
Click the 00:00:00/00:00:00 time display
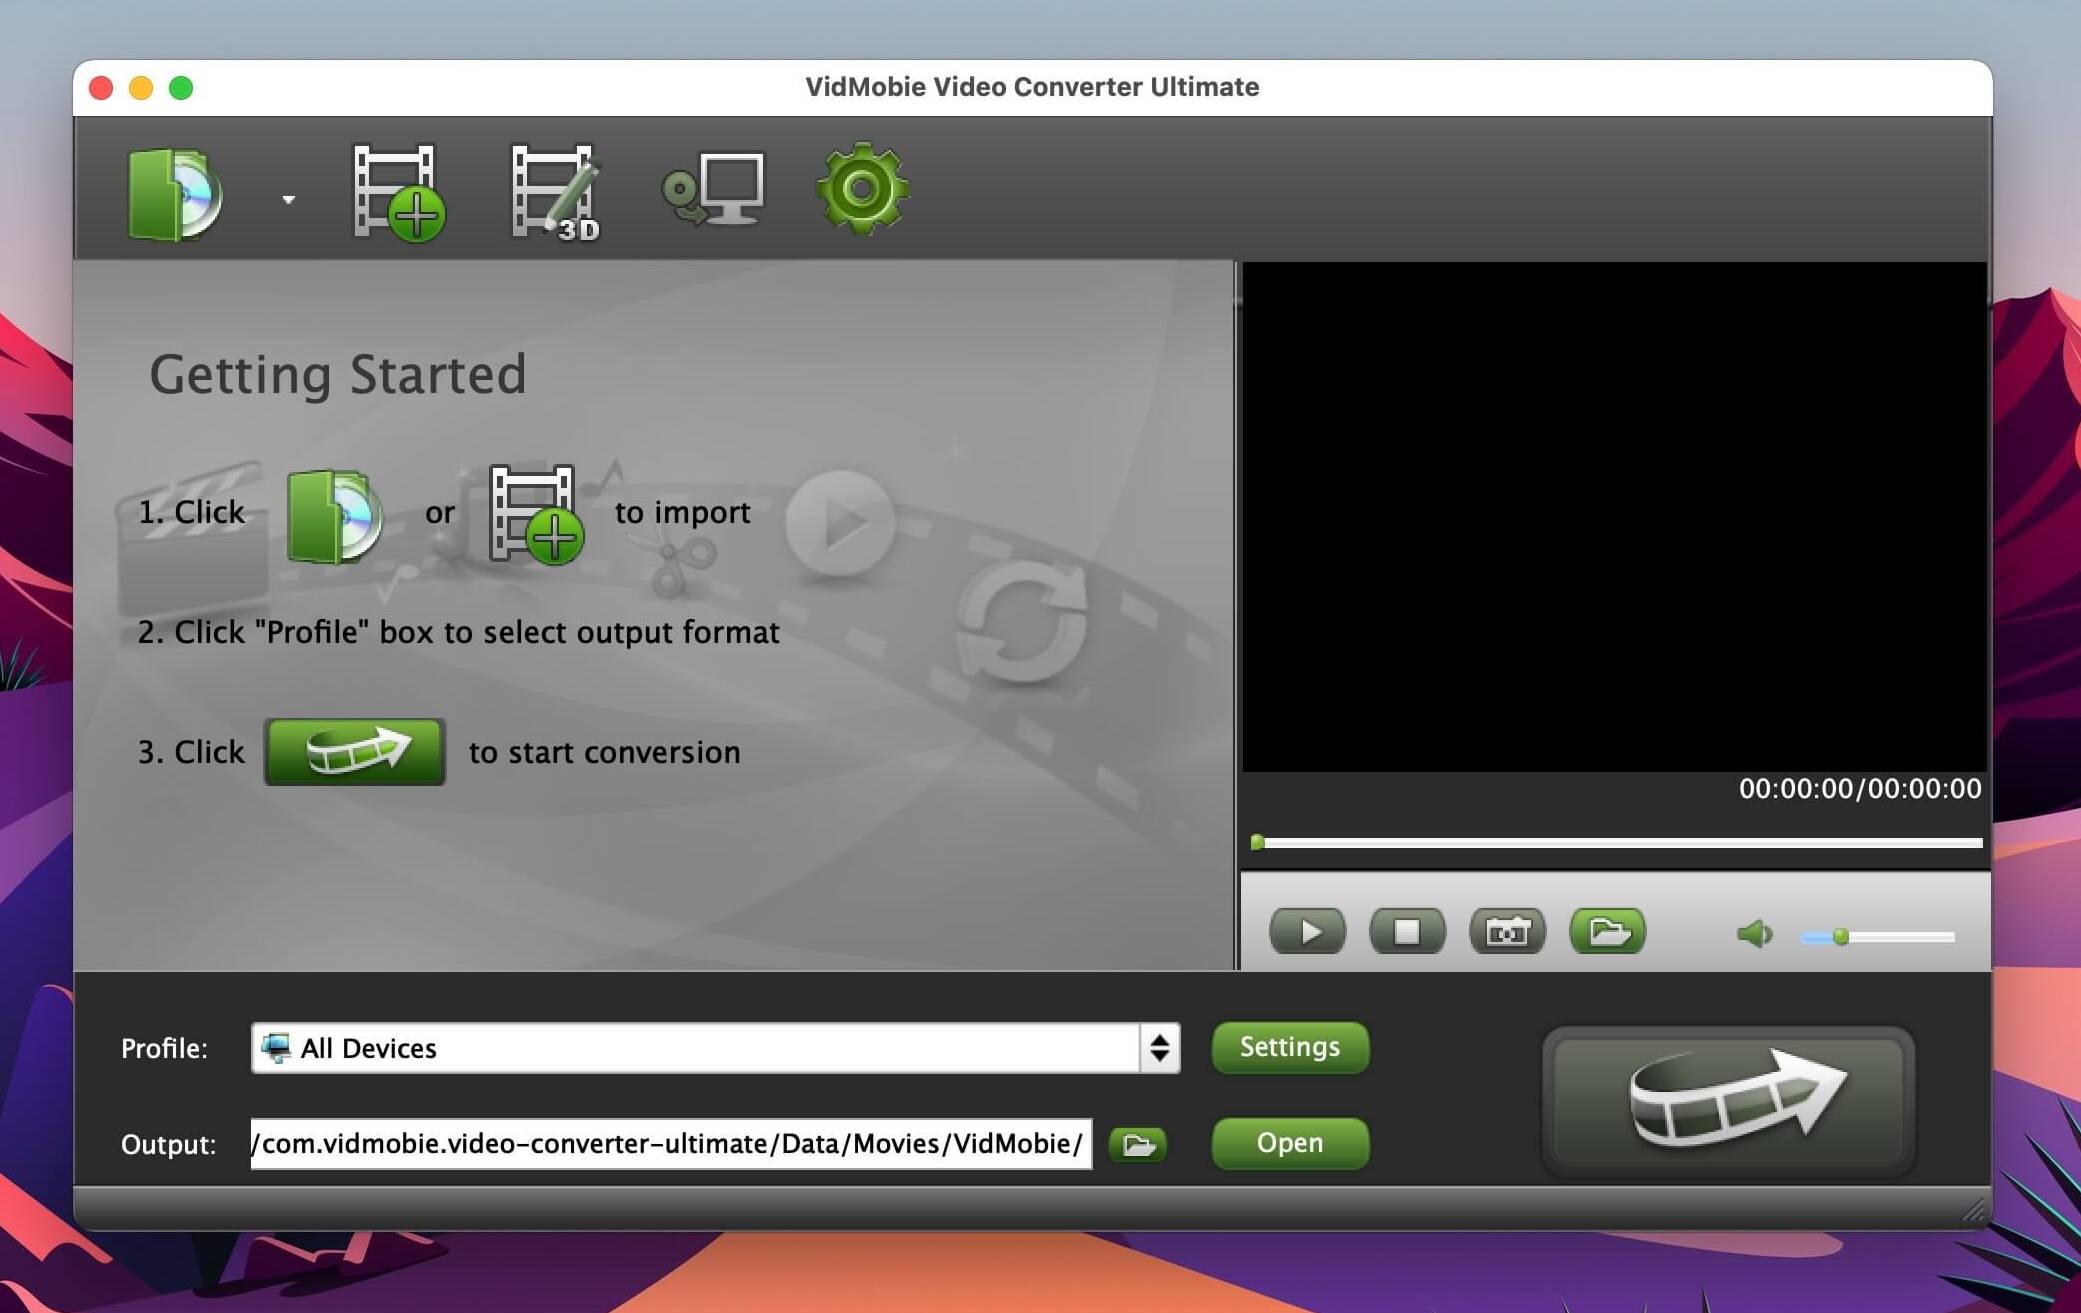[x=1860, y=788]
